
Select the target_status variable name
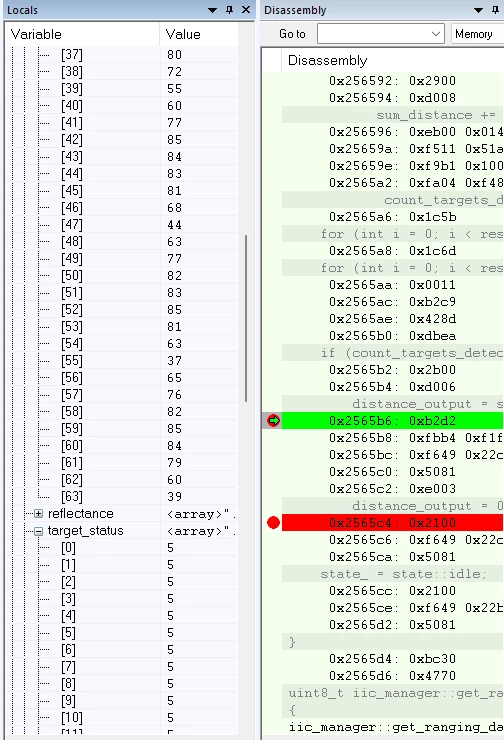click(x=85, y=530)
